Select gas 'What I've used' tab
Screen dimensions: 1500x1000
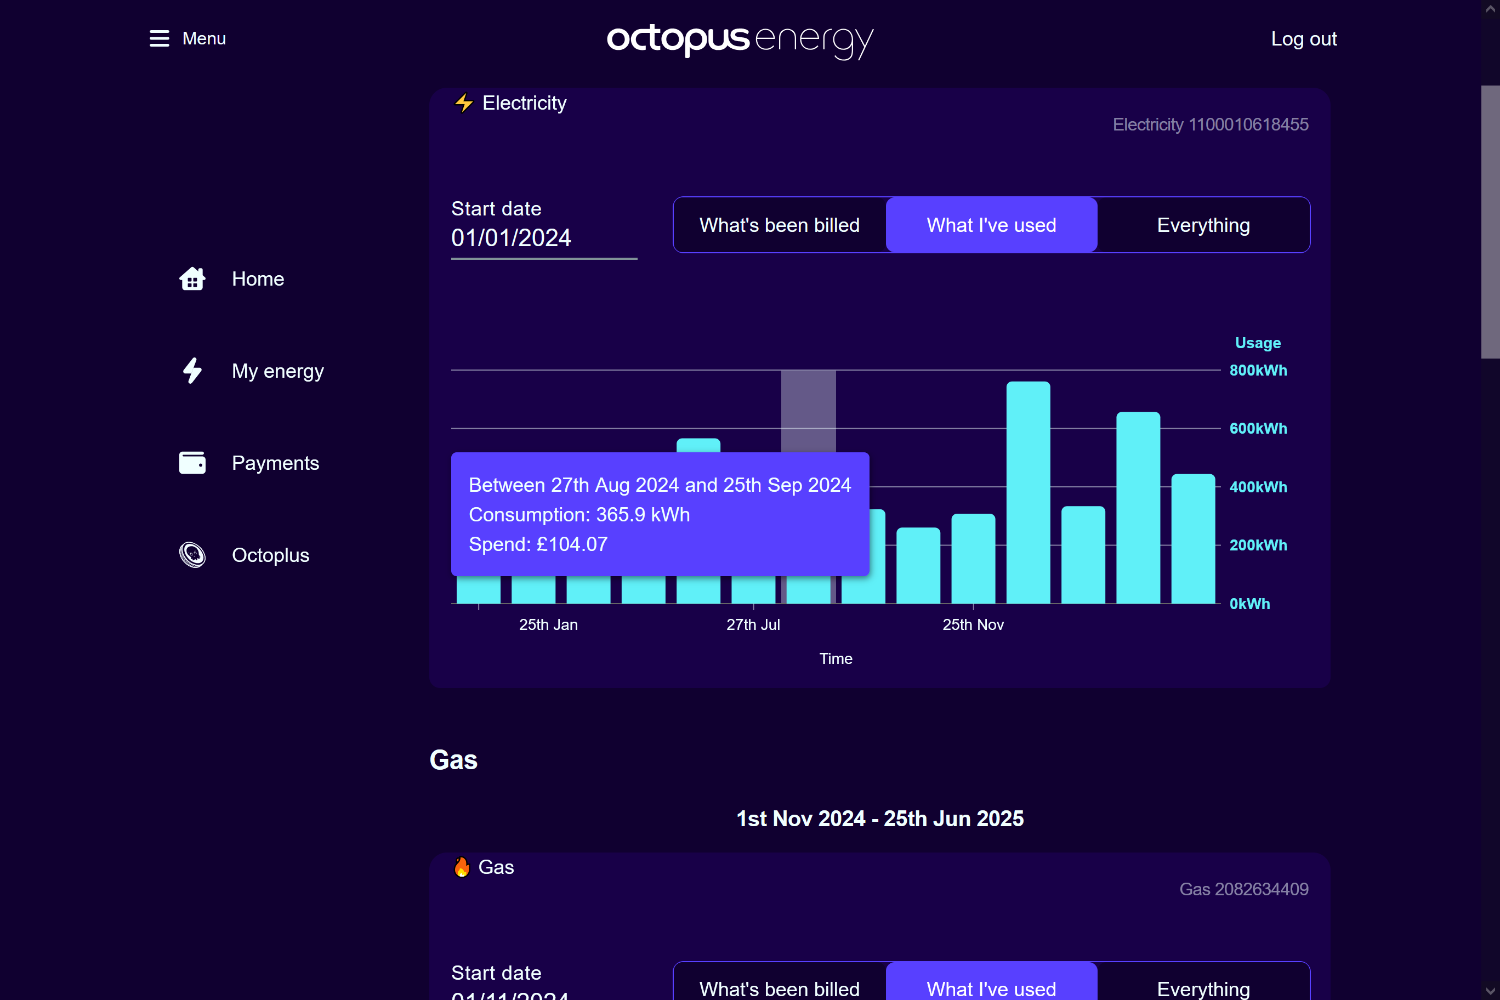pos(991,982)
